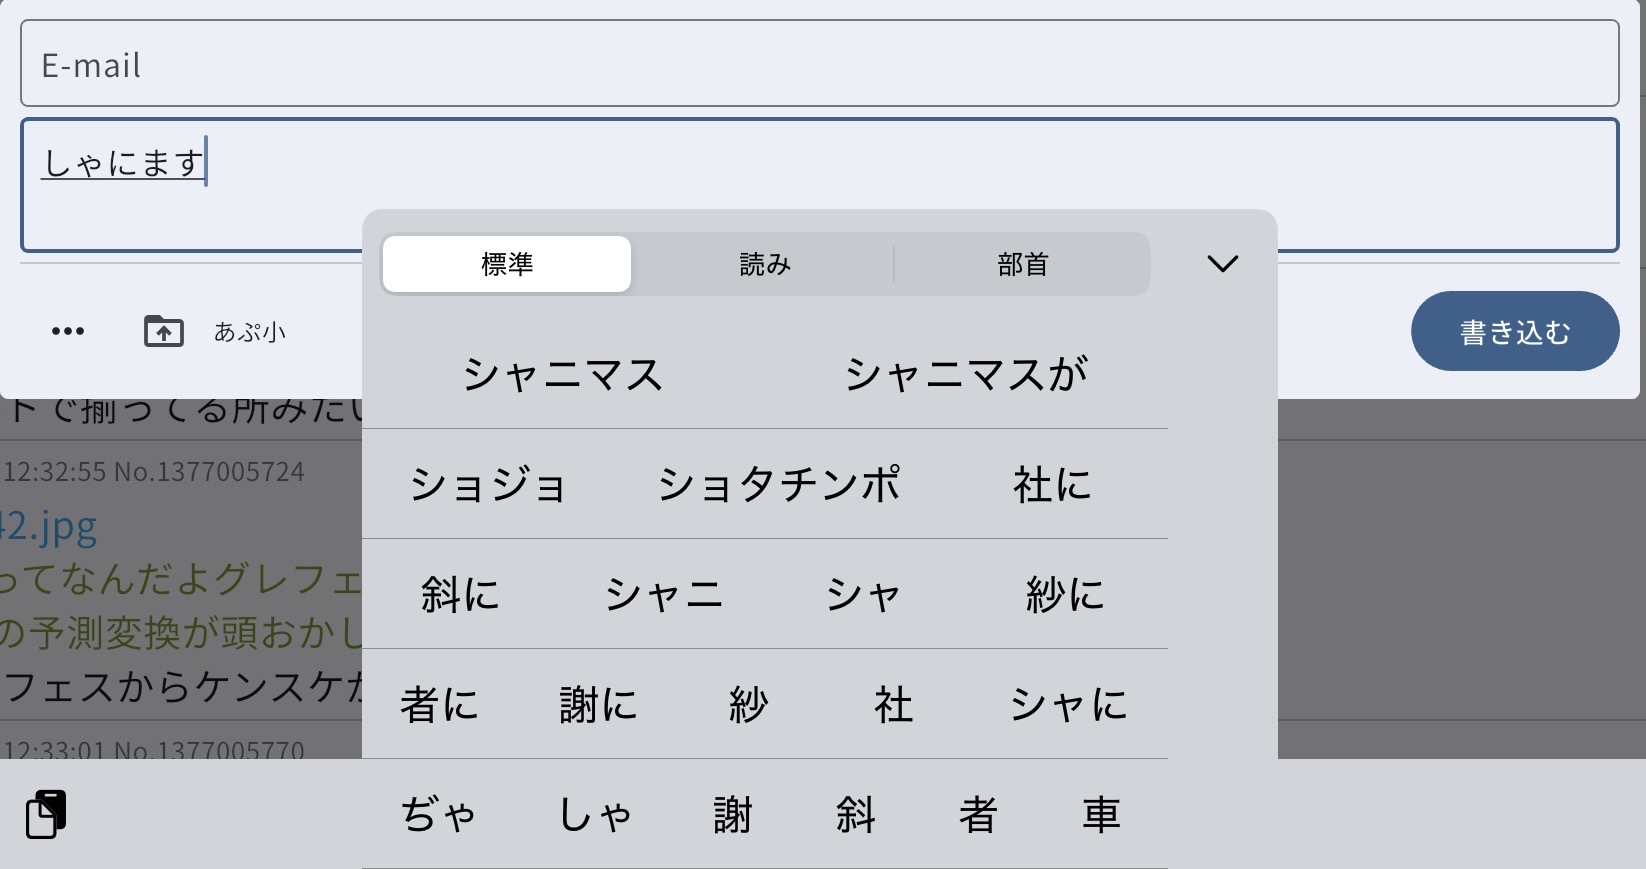Open the 2.jpg image link
The height and width of the screenshot is (869, 1646).
(50, 526)
